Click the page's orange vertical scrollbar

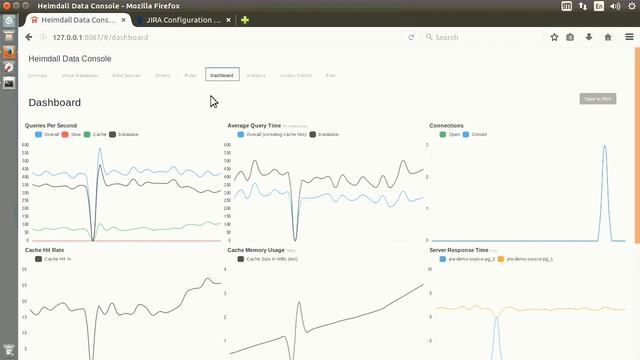637,145
